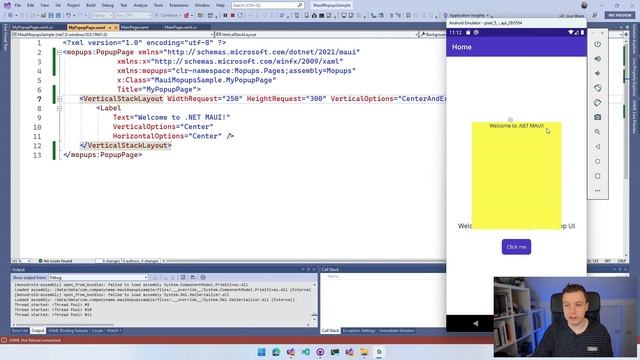Select the Locals tab
This screenshot has height=360, width=640.
click(97, 331)
